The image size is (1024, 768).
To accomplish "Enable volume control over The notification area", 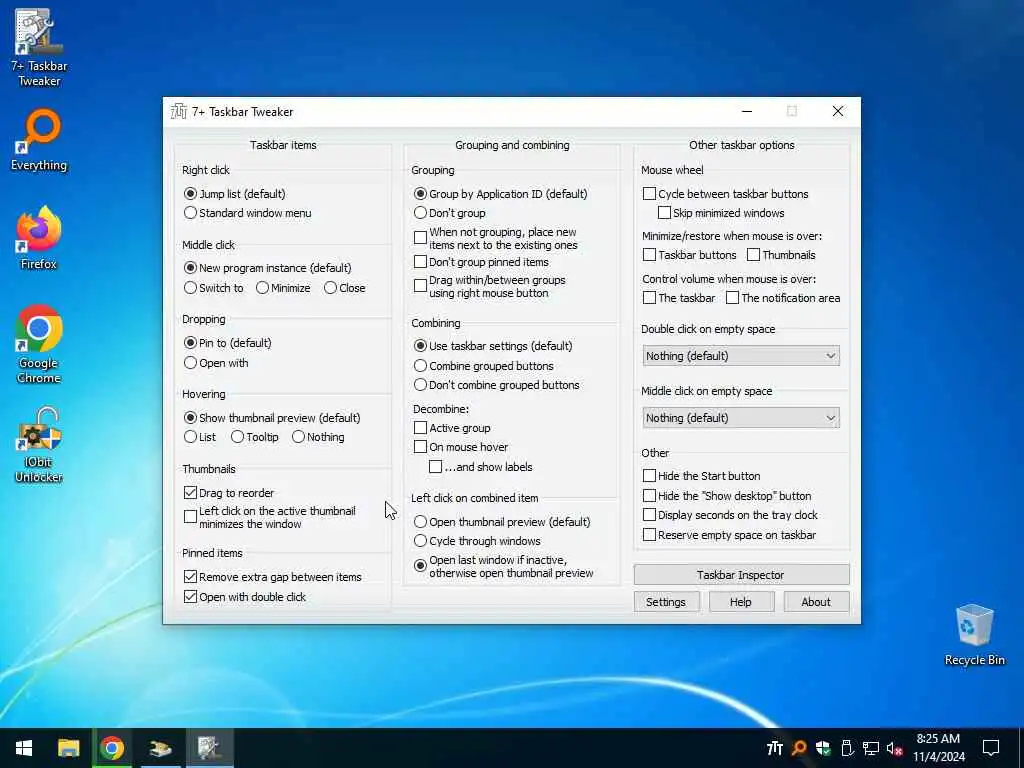I will coord(733,298).
